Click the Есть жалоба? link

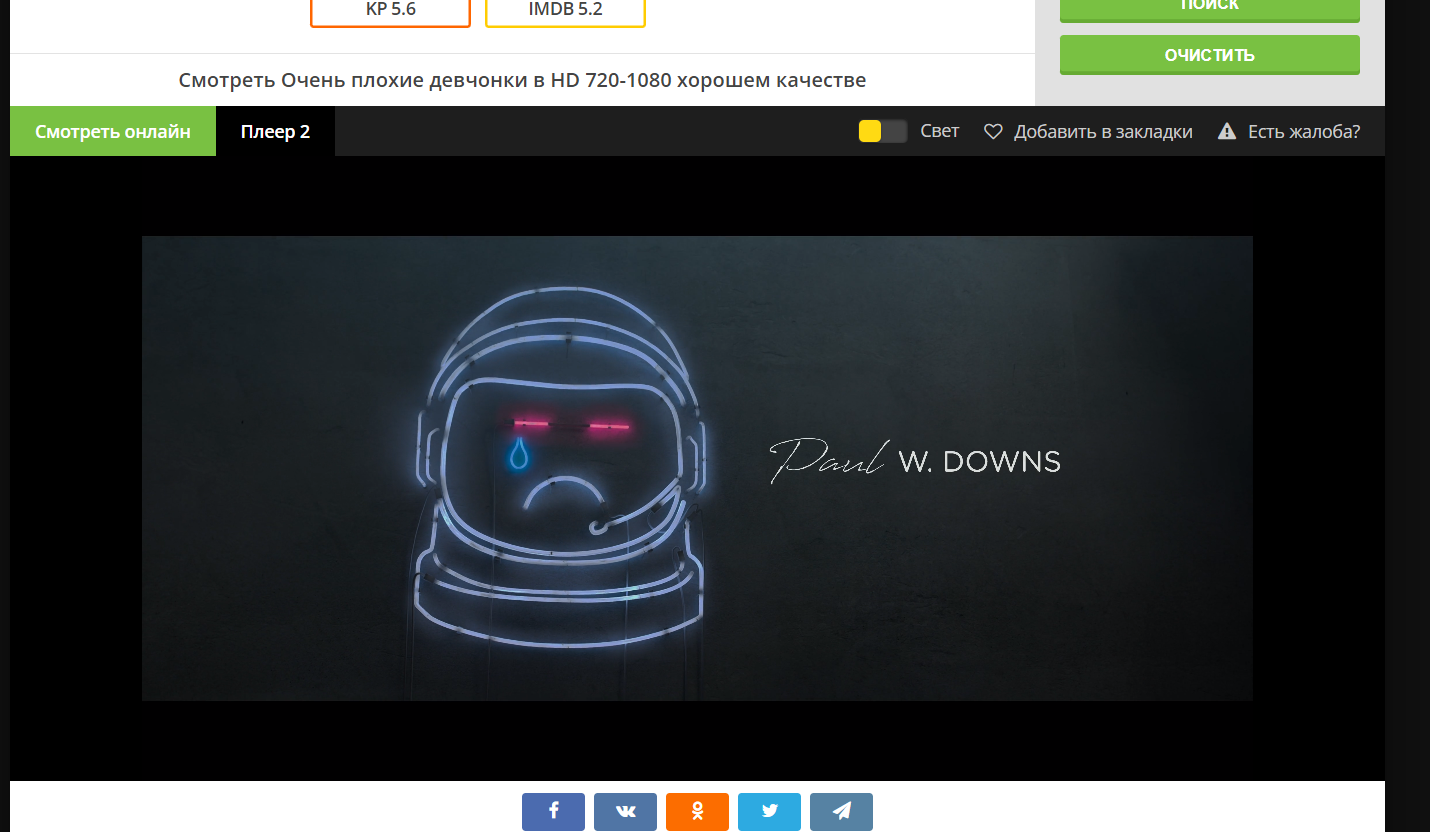coord(1304,131)
